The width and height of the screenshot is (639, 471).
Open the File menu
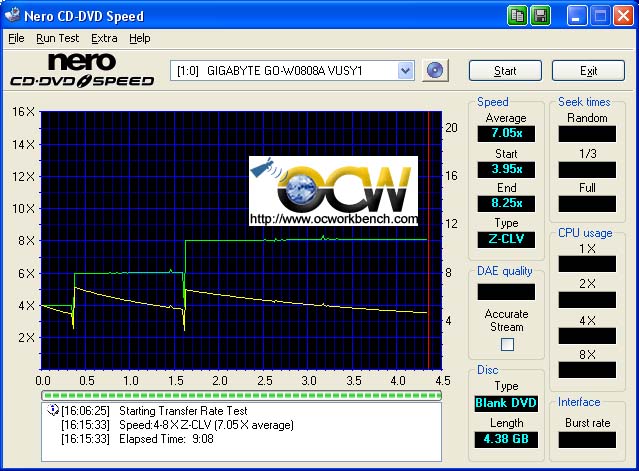click(x=16, y=38)
